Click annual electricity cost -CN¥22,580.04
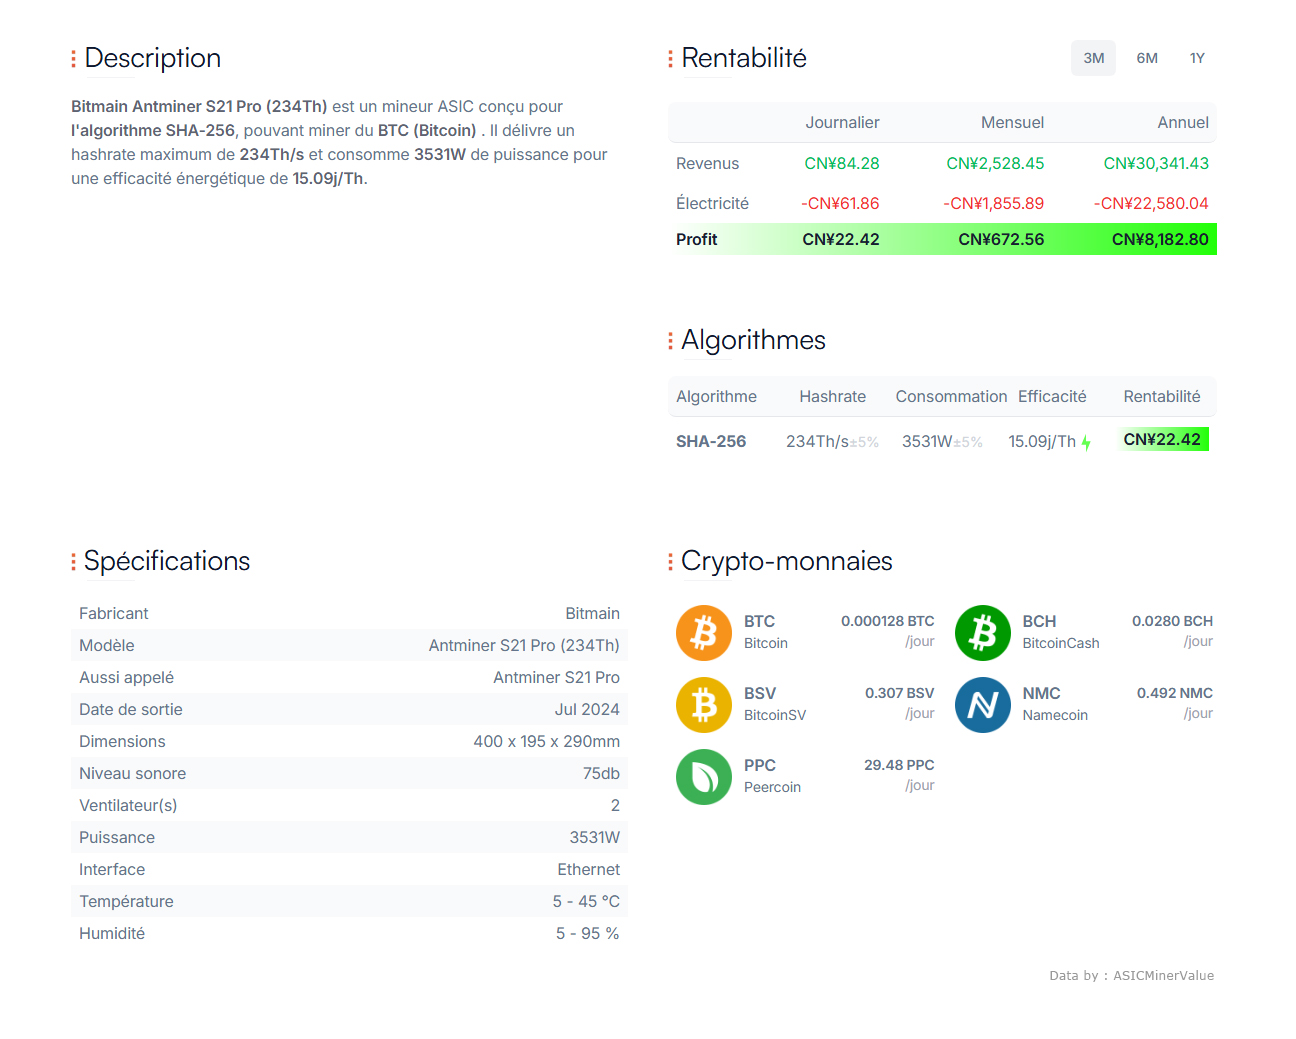Screen dimensions: 1296x1039 (1151, 203)
